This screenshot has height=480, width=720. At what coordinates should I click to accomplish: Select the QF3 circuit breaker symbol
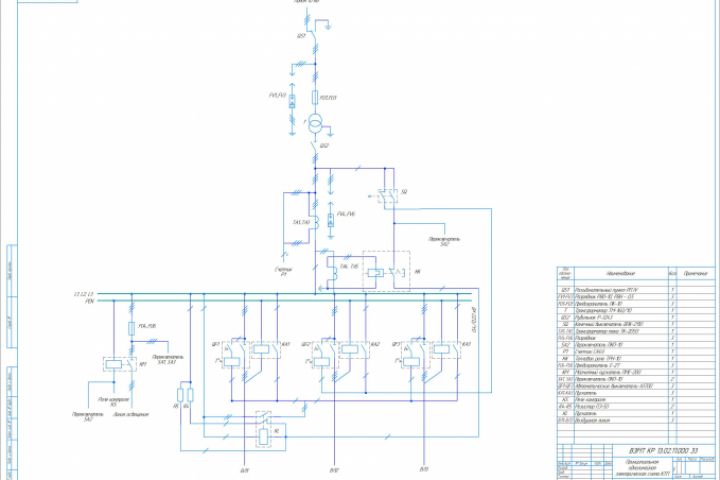[415, 356]
